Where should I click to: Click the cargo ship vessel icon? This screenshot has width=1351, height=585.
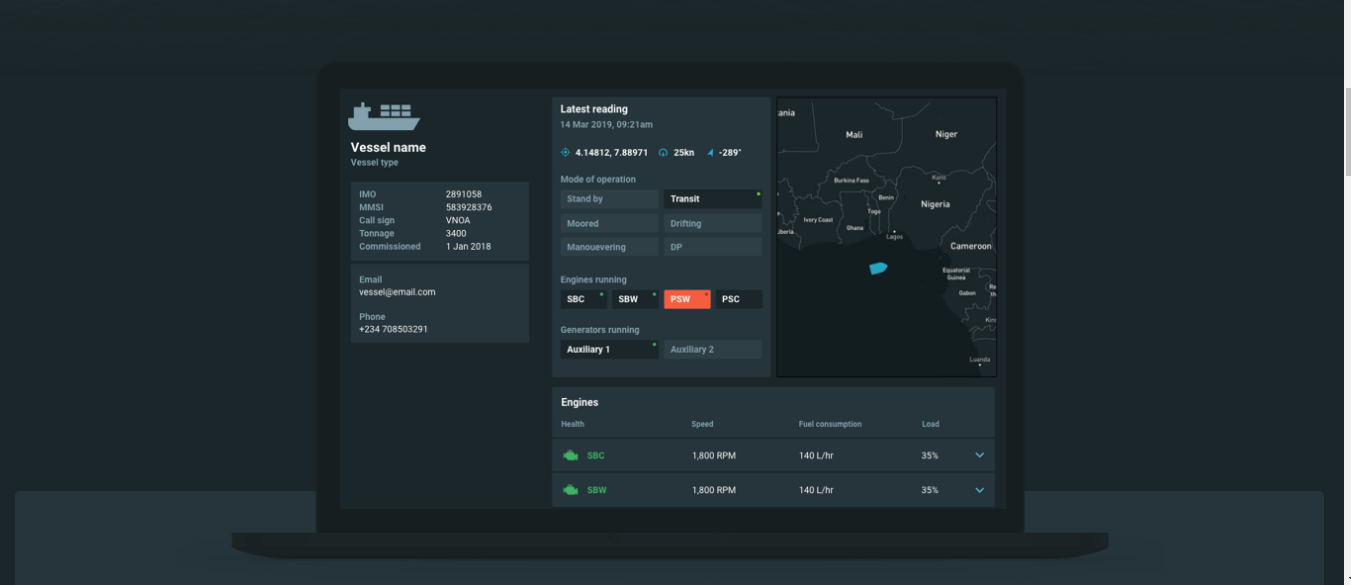[x=384, y=116]
